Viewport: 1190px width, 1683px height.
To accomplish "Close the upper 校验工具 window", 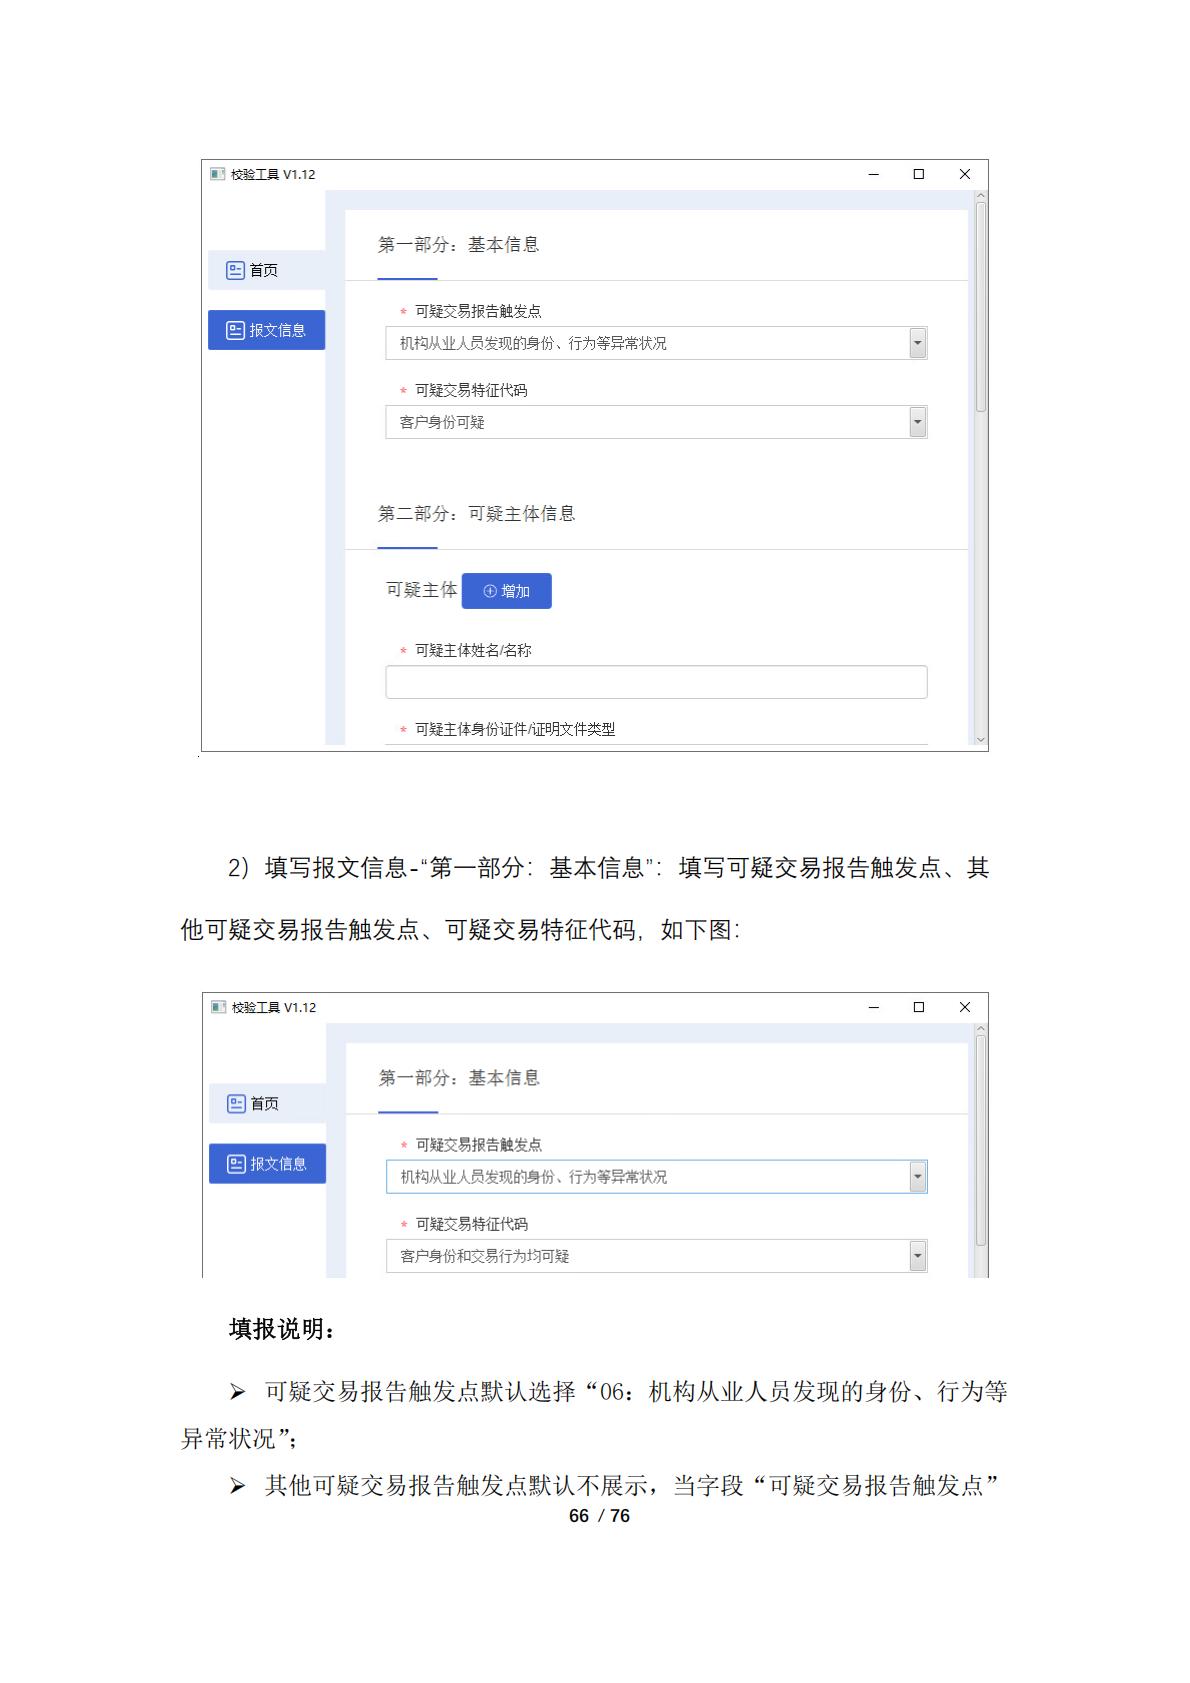I will tap(964, 174).
